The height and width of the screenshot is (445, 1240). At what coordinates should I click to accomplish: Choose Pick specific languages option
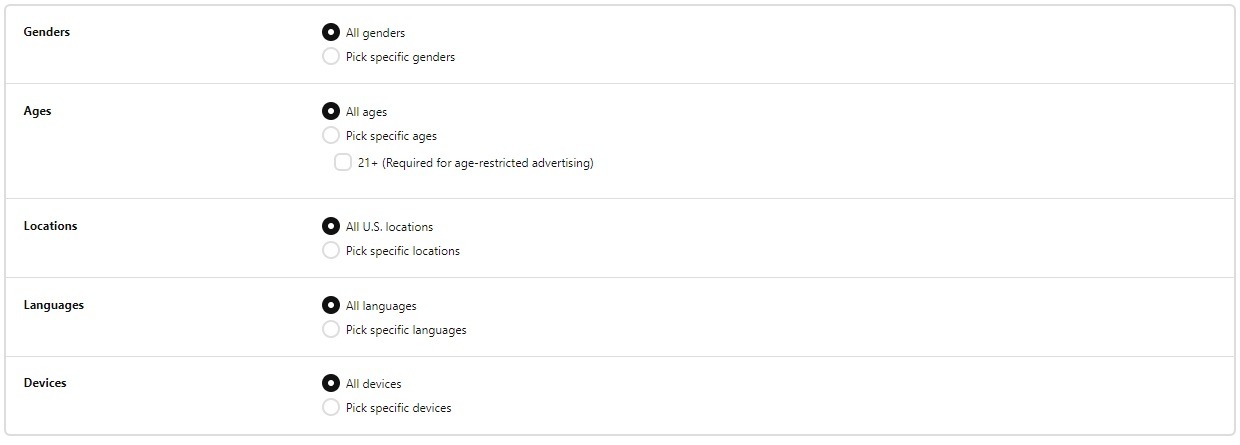pos(331,329)
